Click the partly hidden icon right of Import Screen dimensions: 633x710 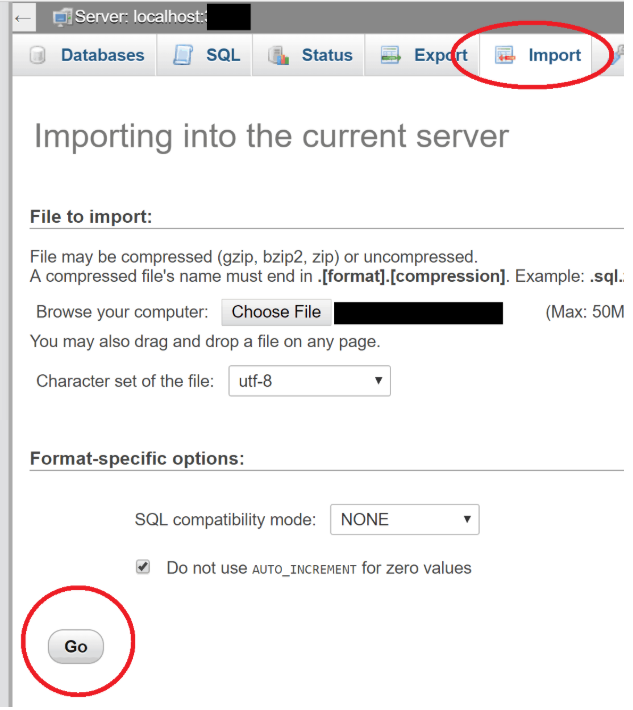click(x=618, y=55)
